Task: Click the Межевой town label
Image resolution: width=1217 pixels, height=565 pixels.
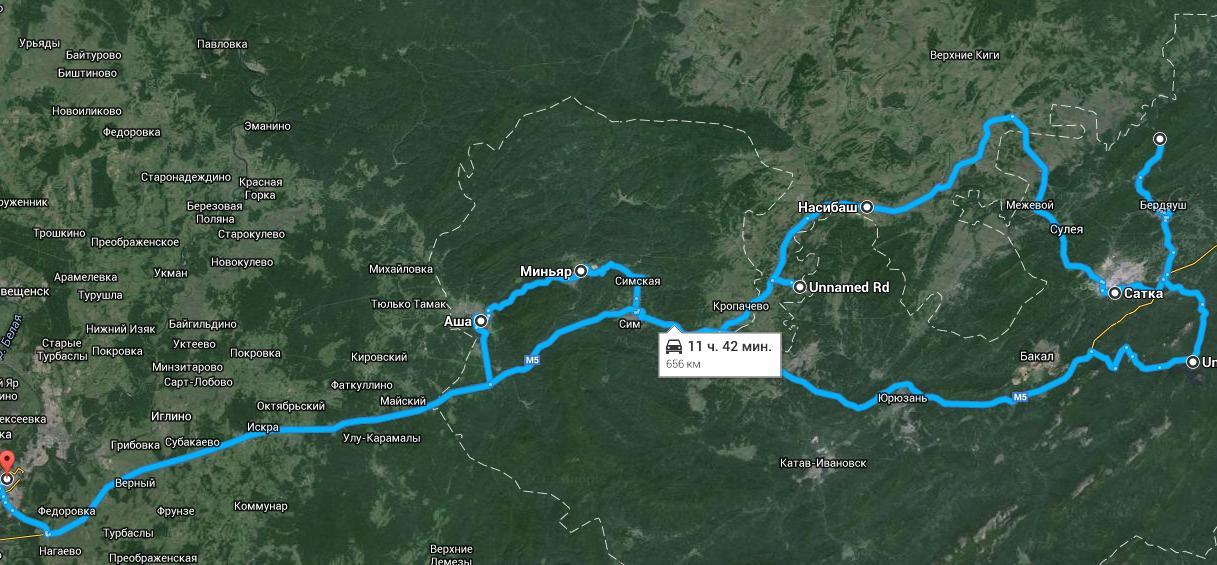Action: [x=1030, y=206]
